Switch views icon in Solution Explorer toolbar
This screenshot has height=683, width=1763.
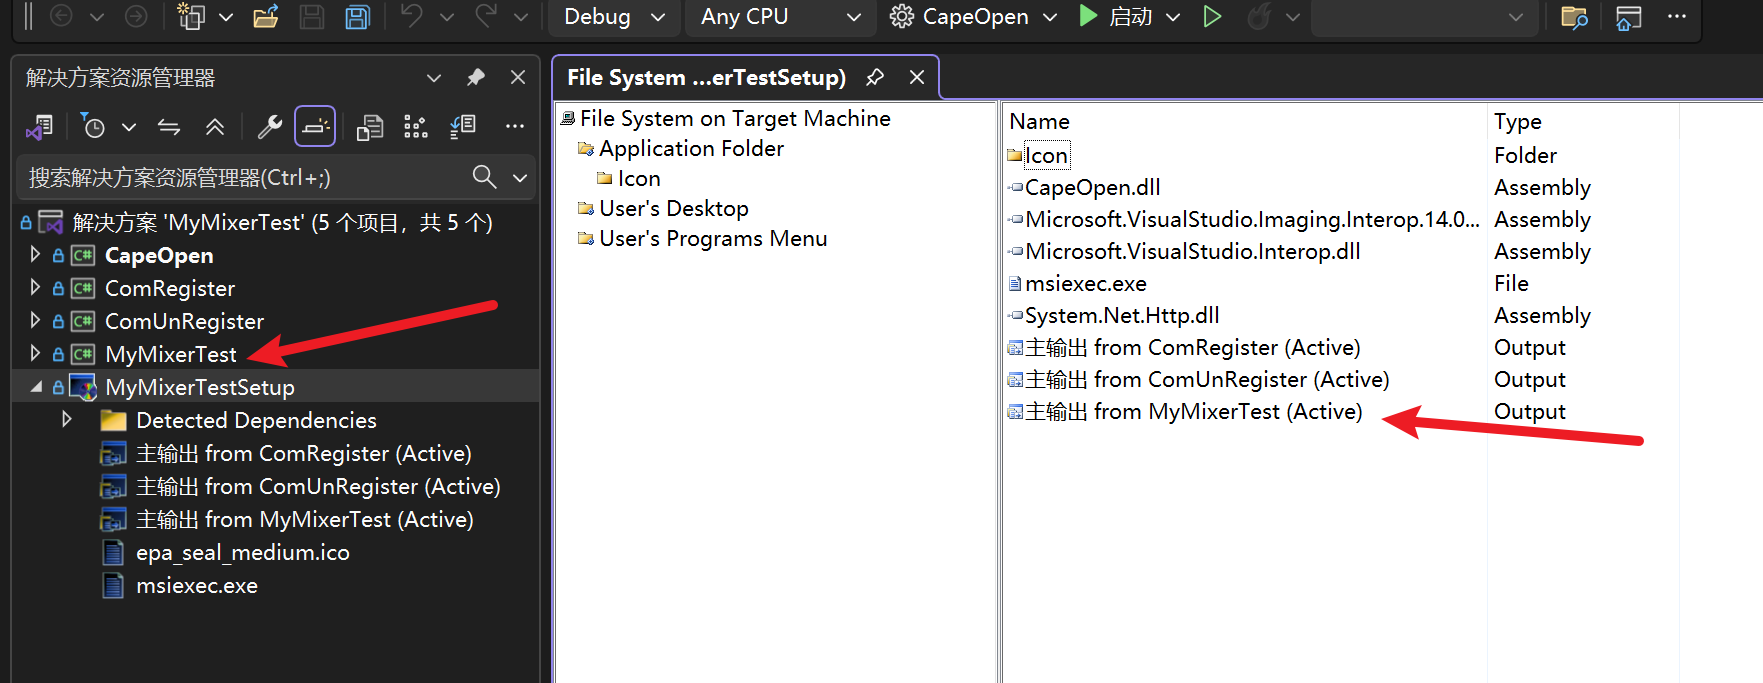click(40, 126)
